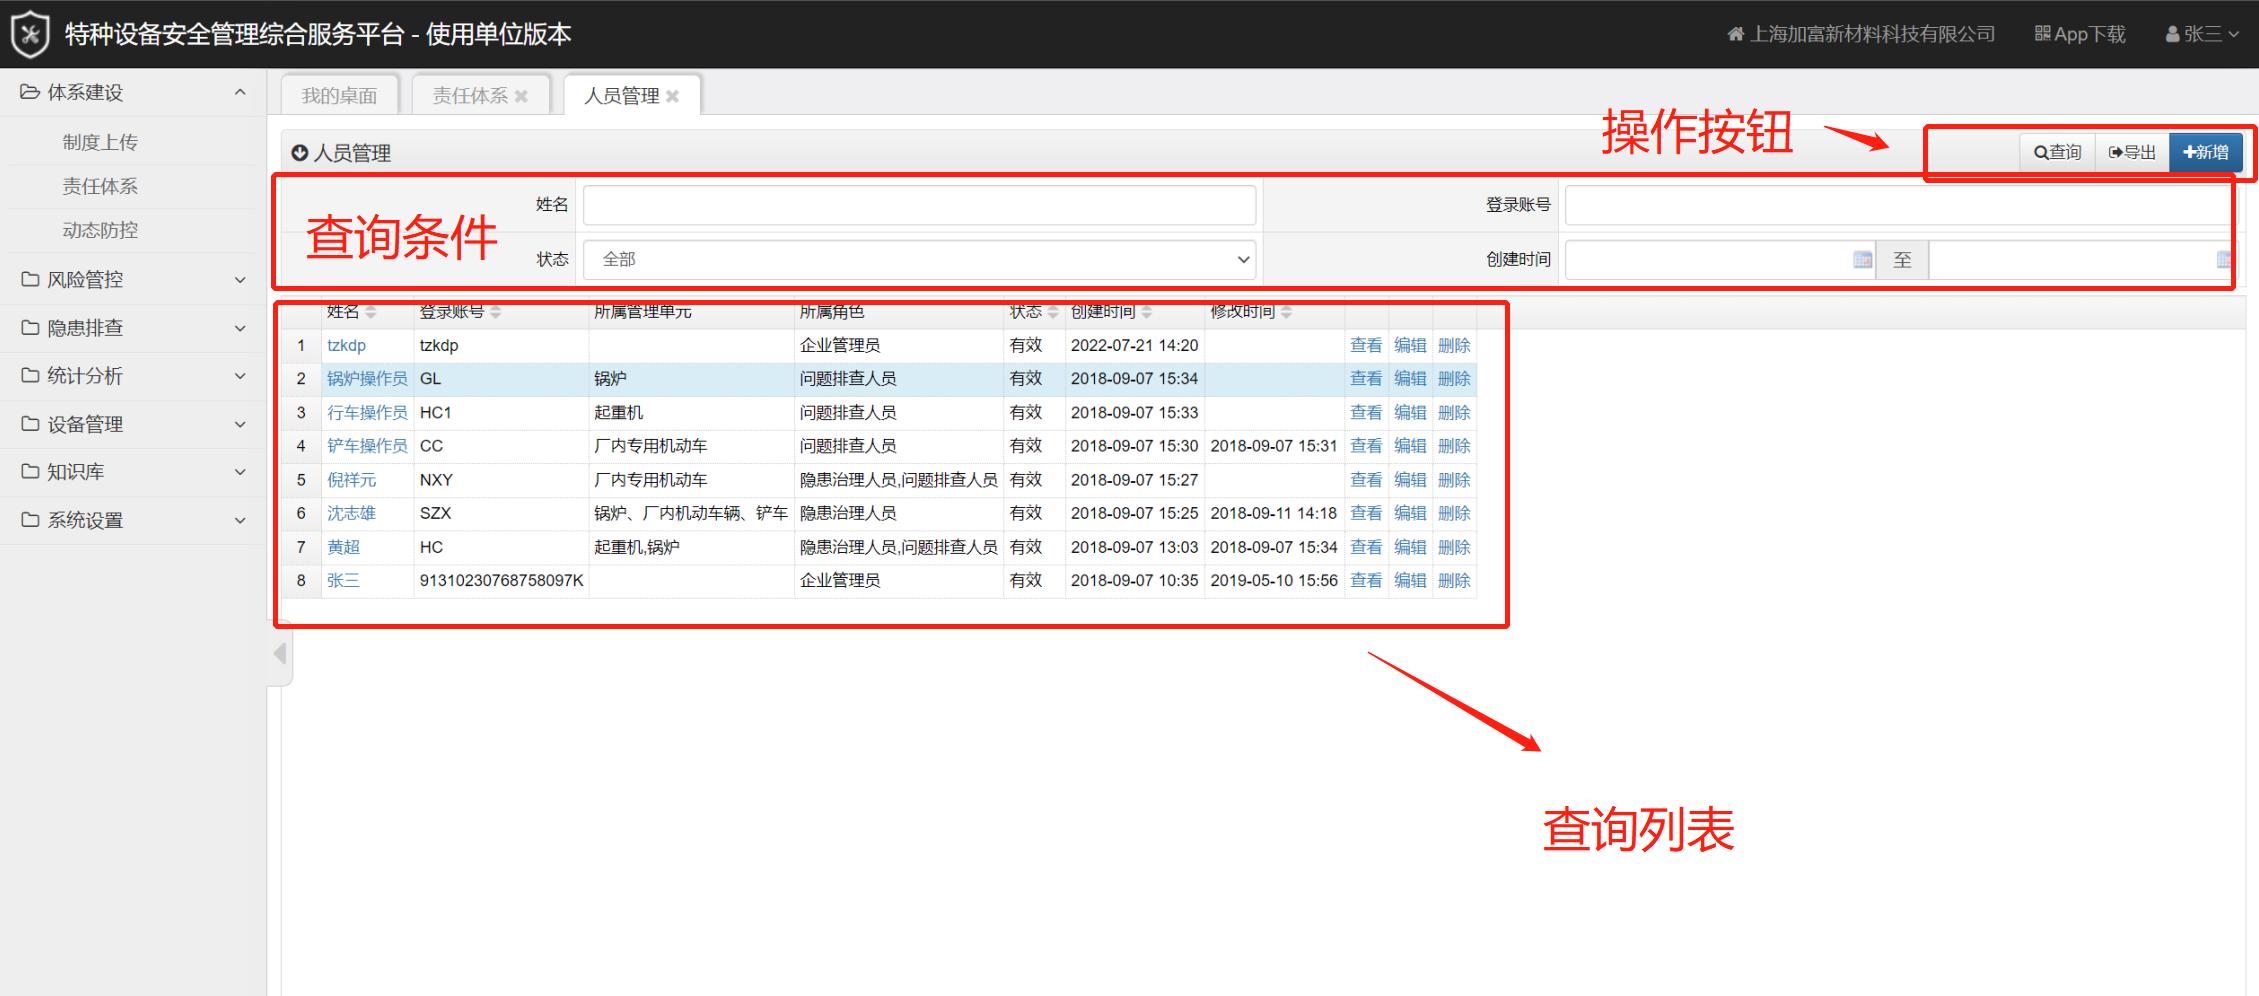The height and width of the screenshot is (996, 2259).
Task: Click the 所属角色 column header
Action: tap(832, 312)
